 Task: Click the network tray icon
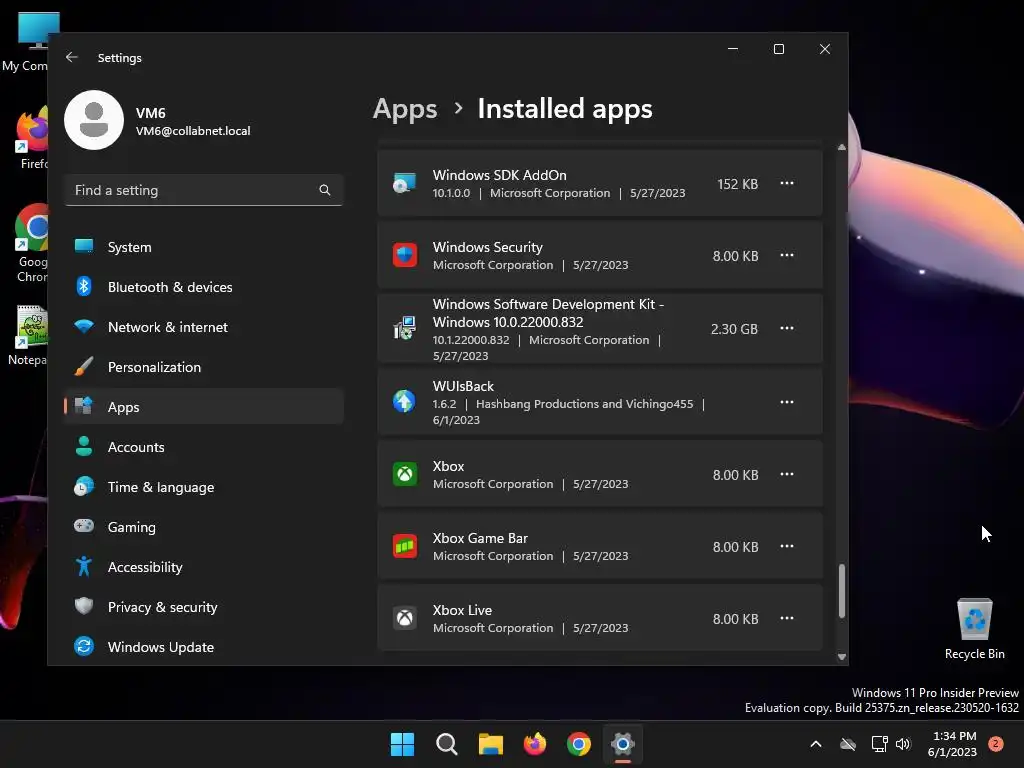click(880, 744)
